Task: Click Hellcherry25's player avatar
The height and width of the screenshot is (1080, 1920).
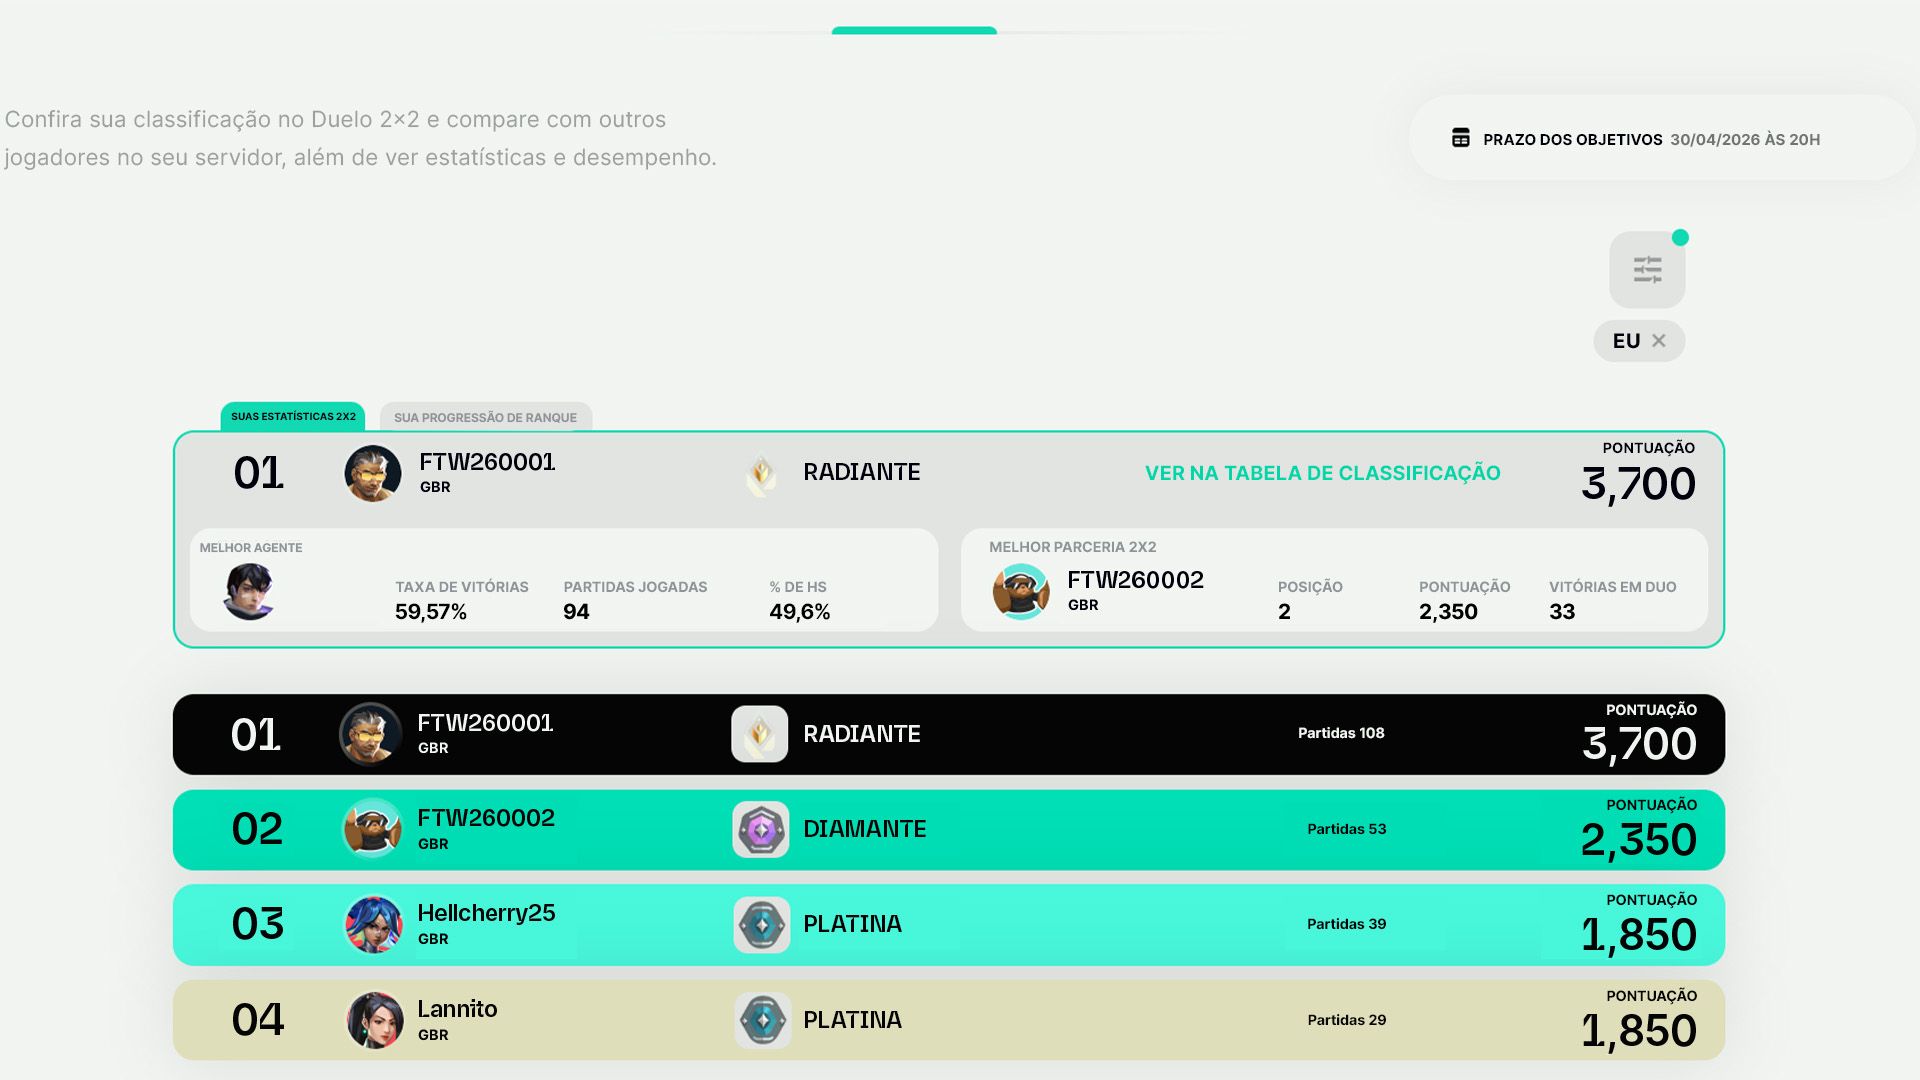Action: pyautogui.click(x=373, y=924)
